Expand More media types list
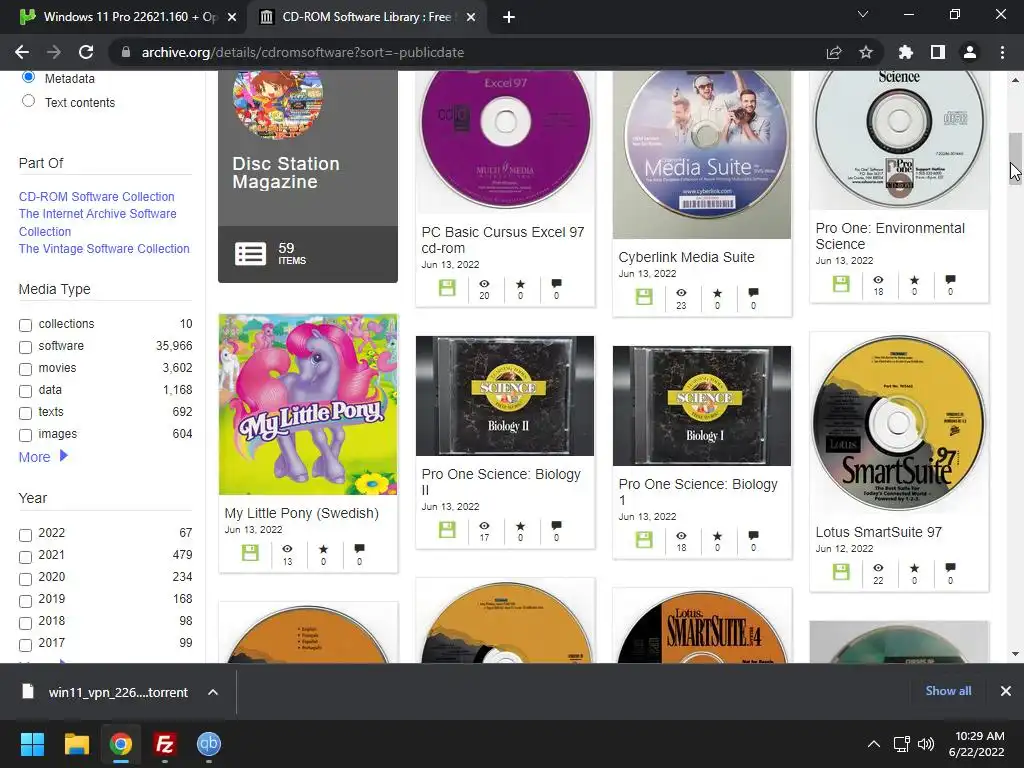This screenshot has width=1024, height=768. 43,456
